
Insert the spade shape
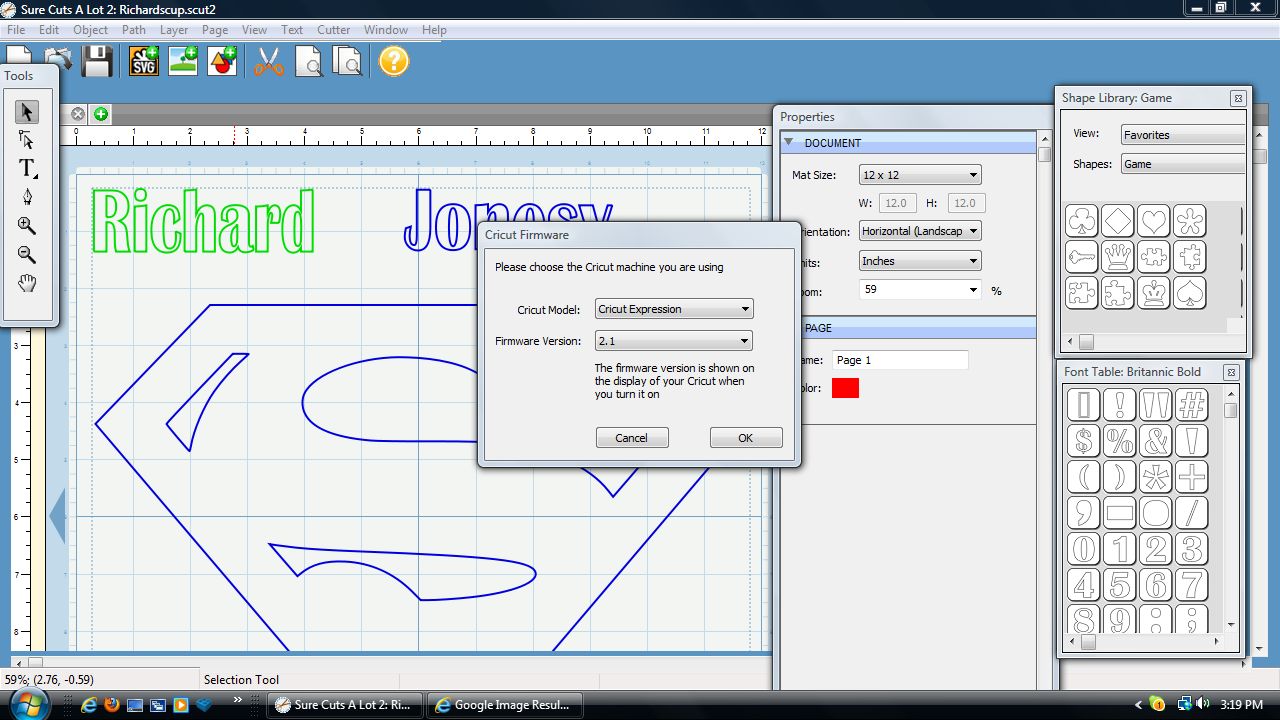click(1190, 293)
